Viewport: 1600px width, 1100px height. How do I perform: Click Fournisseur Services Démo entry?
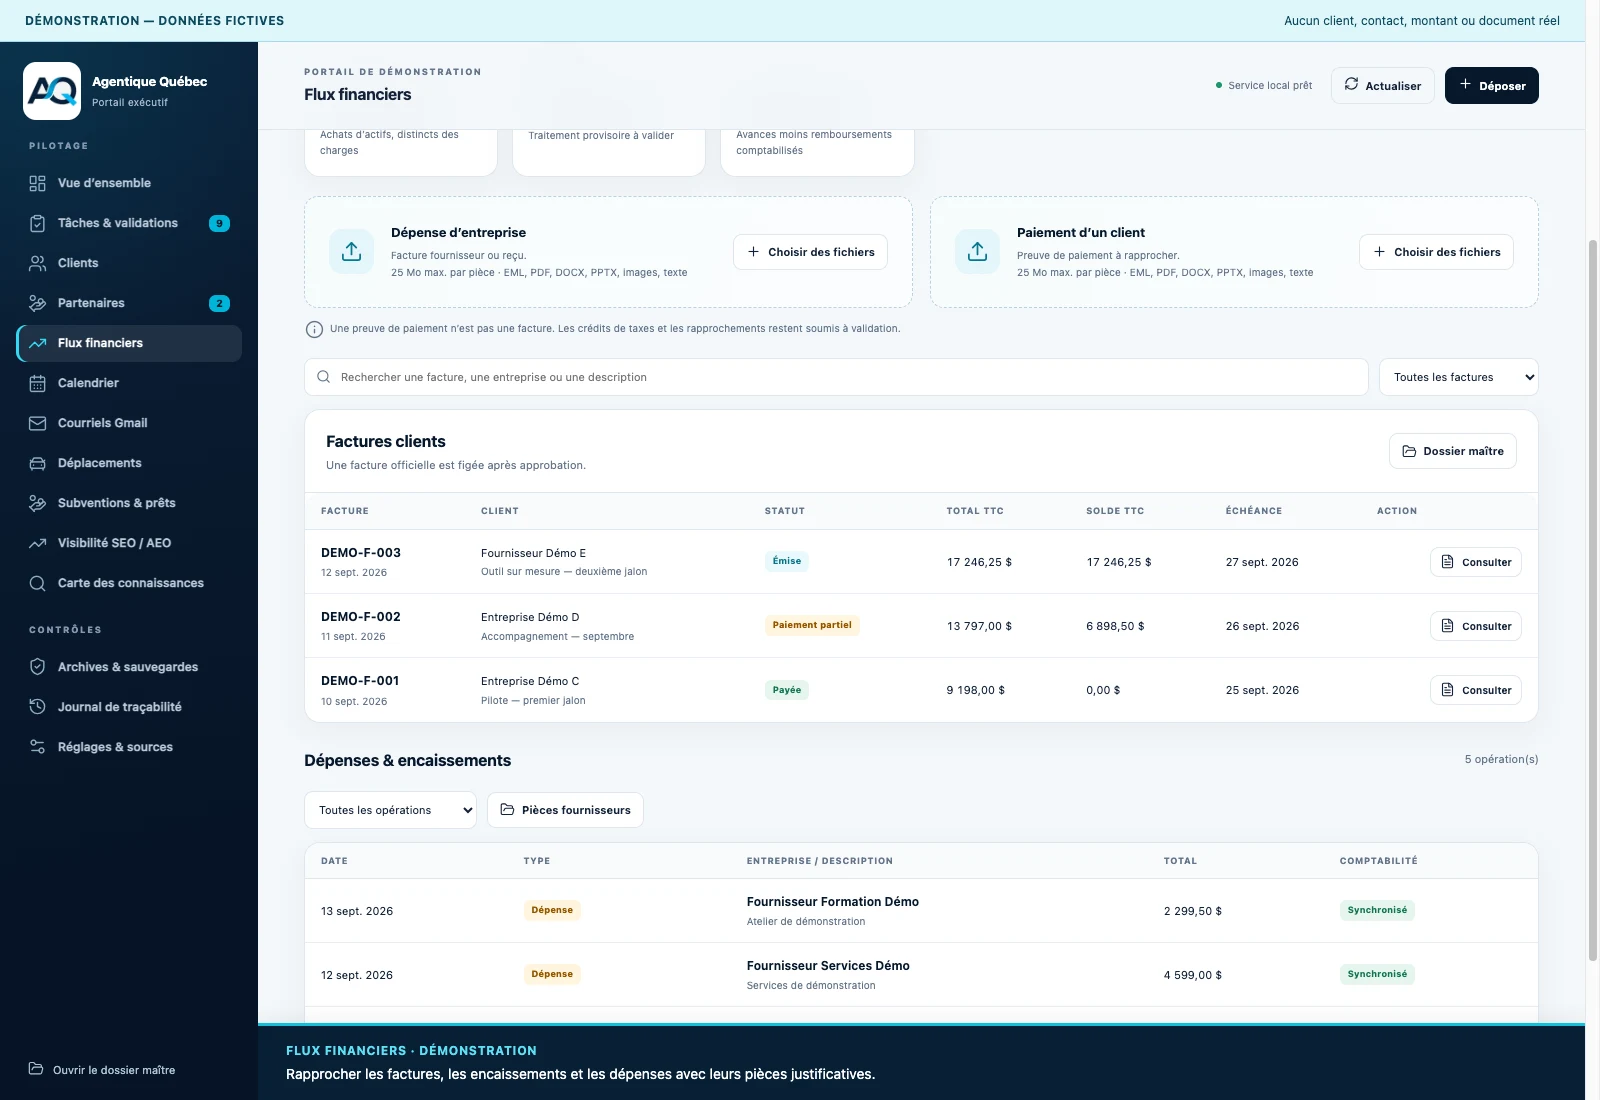coord(828,966)
